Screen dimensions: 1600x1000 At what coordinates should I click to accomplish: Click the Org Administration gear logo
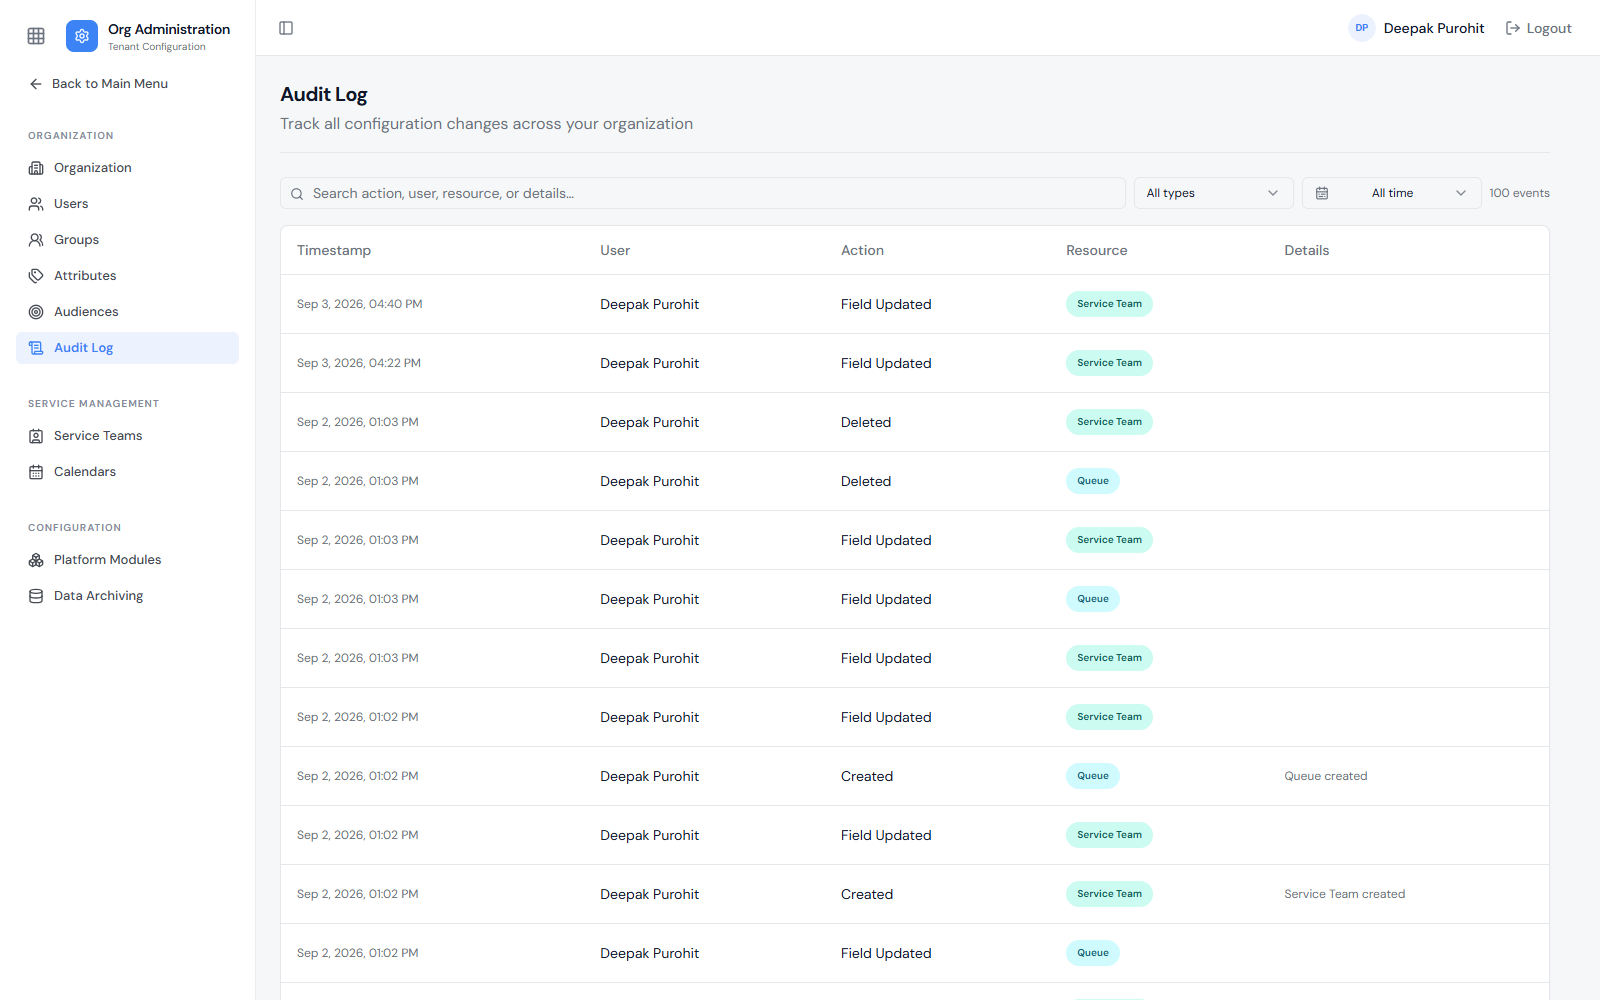tap(82, 36)
